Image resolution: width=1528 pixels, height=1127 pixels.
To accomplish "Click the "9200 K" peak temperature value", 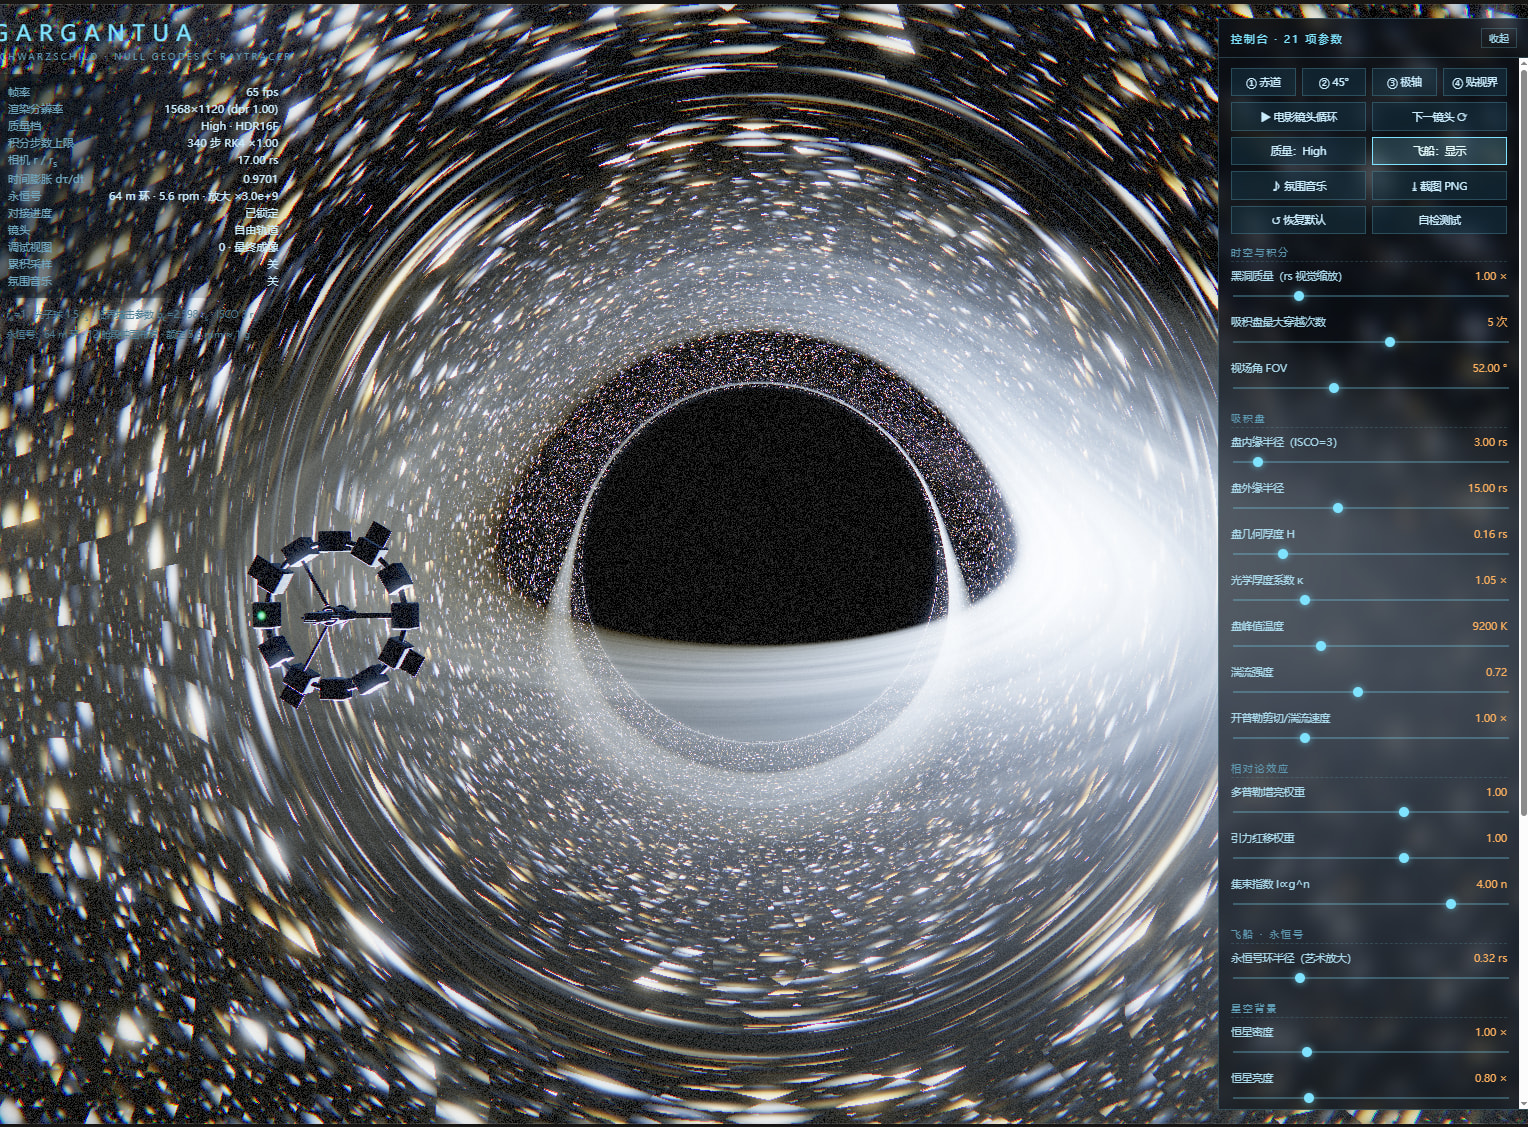I will coord(1489,626).
